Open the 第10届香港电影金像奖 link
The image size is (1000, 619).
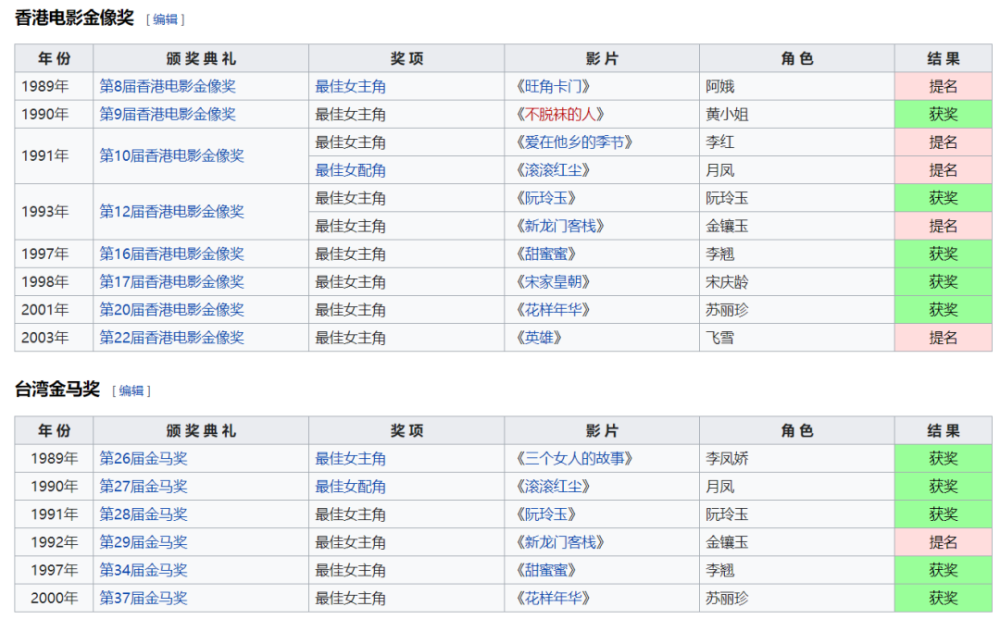coord(172,156)
